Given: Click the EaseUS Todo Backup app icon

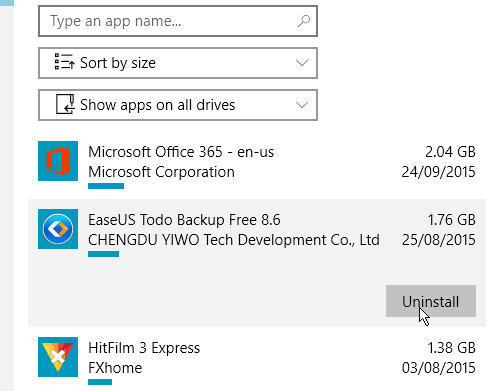Looking at the screenshot, I should (x=58, y=229).
